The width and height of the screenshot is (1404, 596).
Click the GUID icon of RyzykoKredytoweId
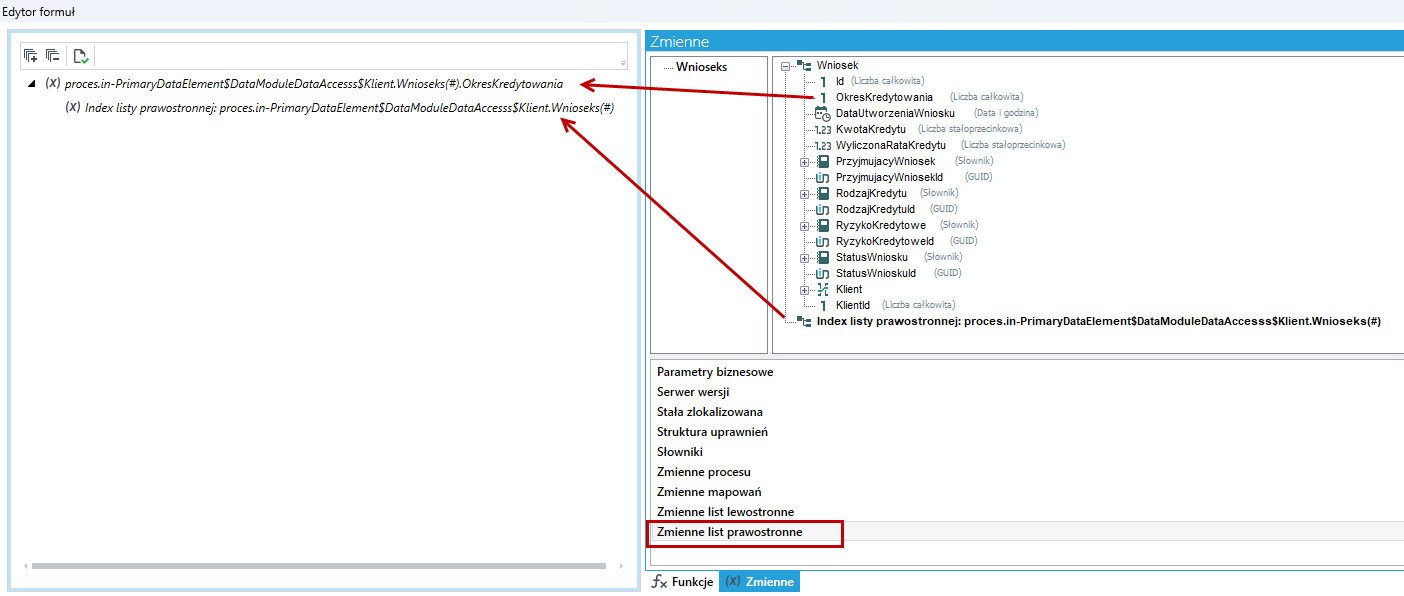823,241
